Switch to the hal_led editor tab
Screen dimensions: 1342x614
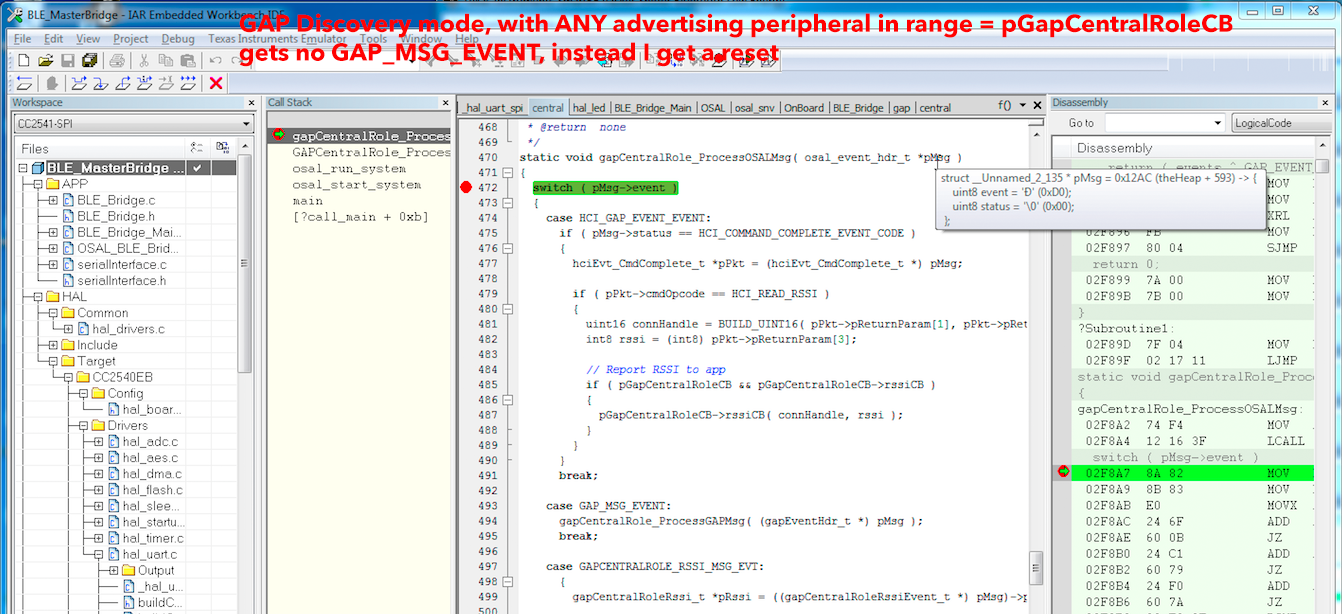[x=589, y=107]
